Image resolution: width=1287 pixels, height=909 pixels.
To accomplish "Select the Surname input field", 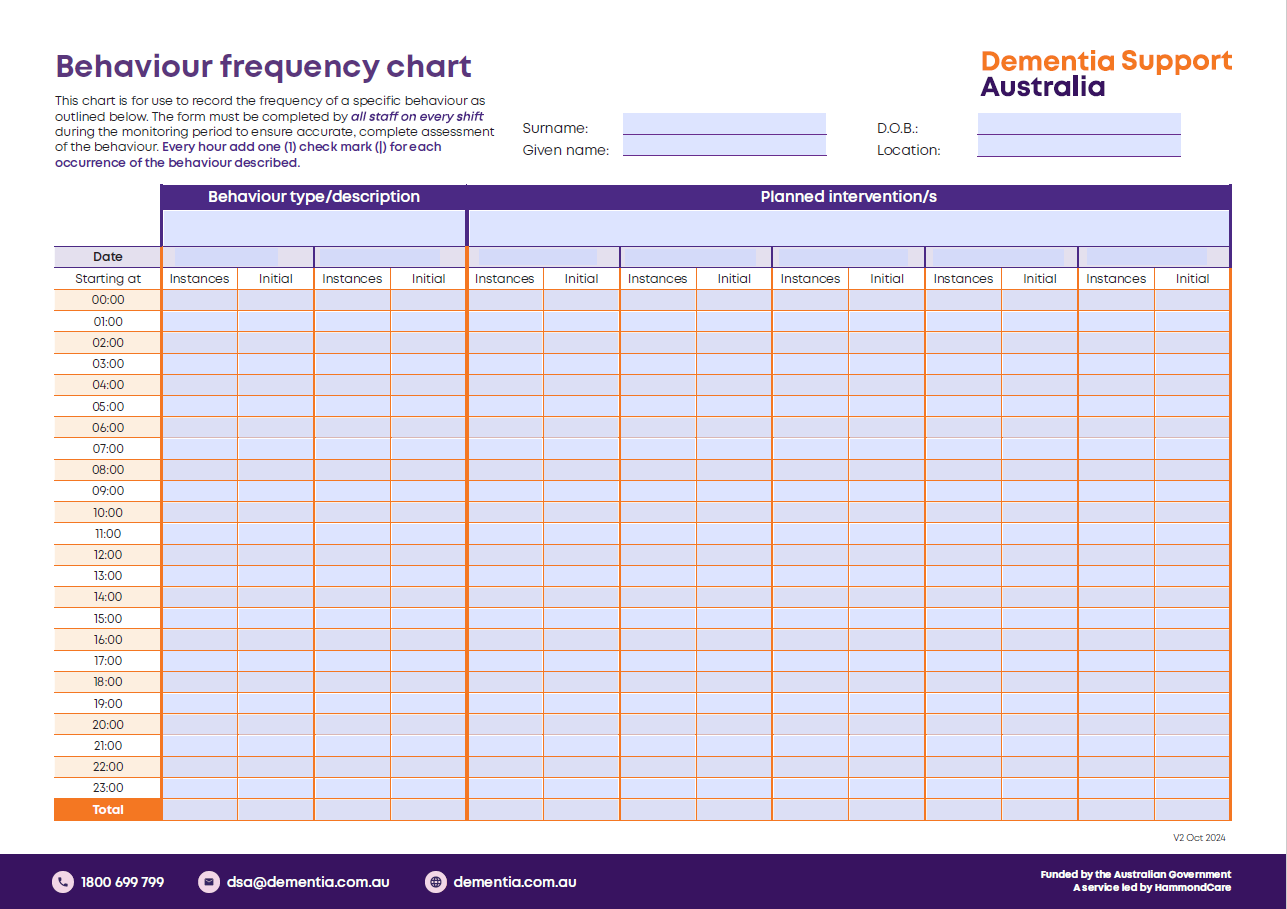I will tap(725, 128).
